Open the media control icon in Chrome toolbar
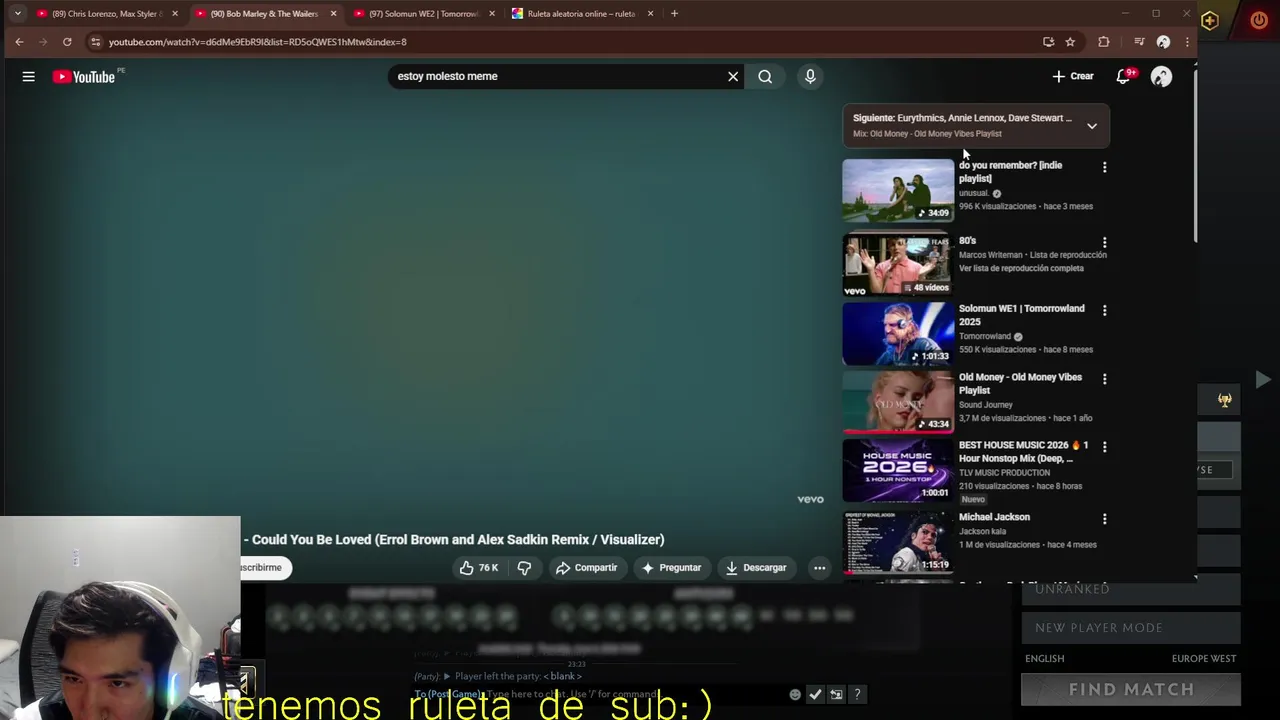 click(1139, 42)
